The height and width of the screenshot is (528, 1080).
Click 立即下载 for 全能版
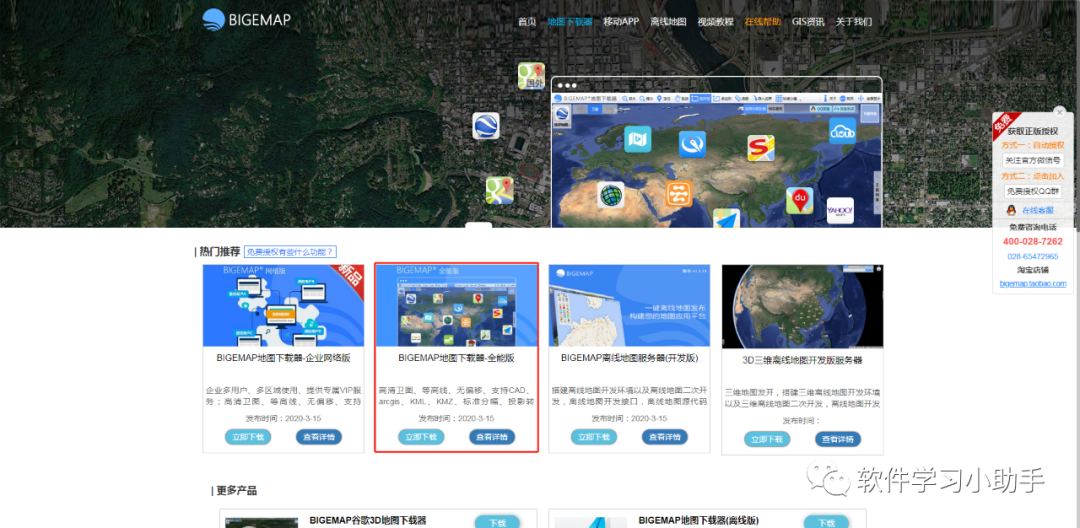click(421, 437)
